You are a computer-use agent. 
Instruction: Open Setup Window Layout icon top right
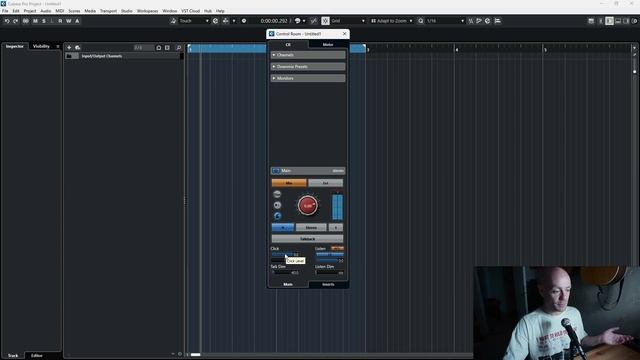591,21
